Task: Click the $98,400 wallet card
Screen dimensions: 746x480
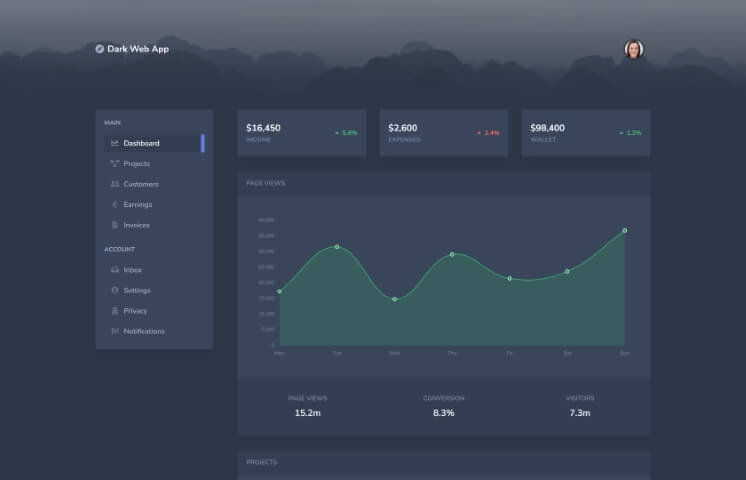Action: [x=586, y=133]
